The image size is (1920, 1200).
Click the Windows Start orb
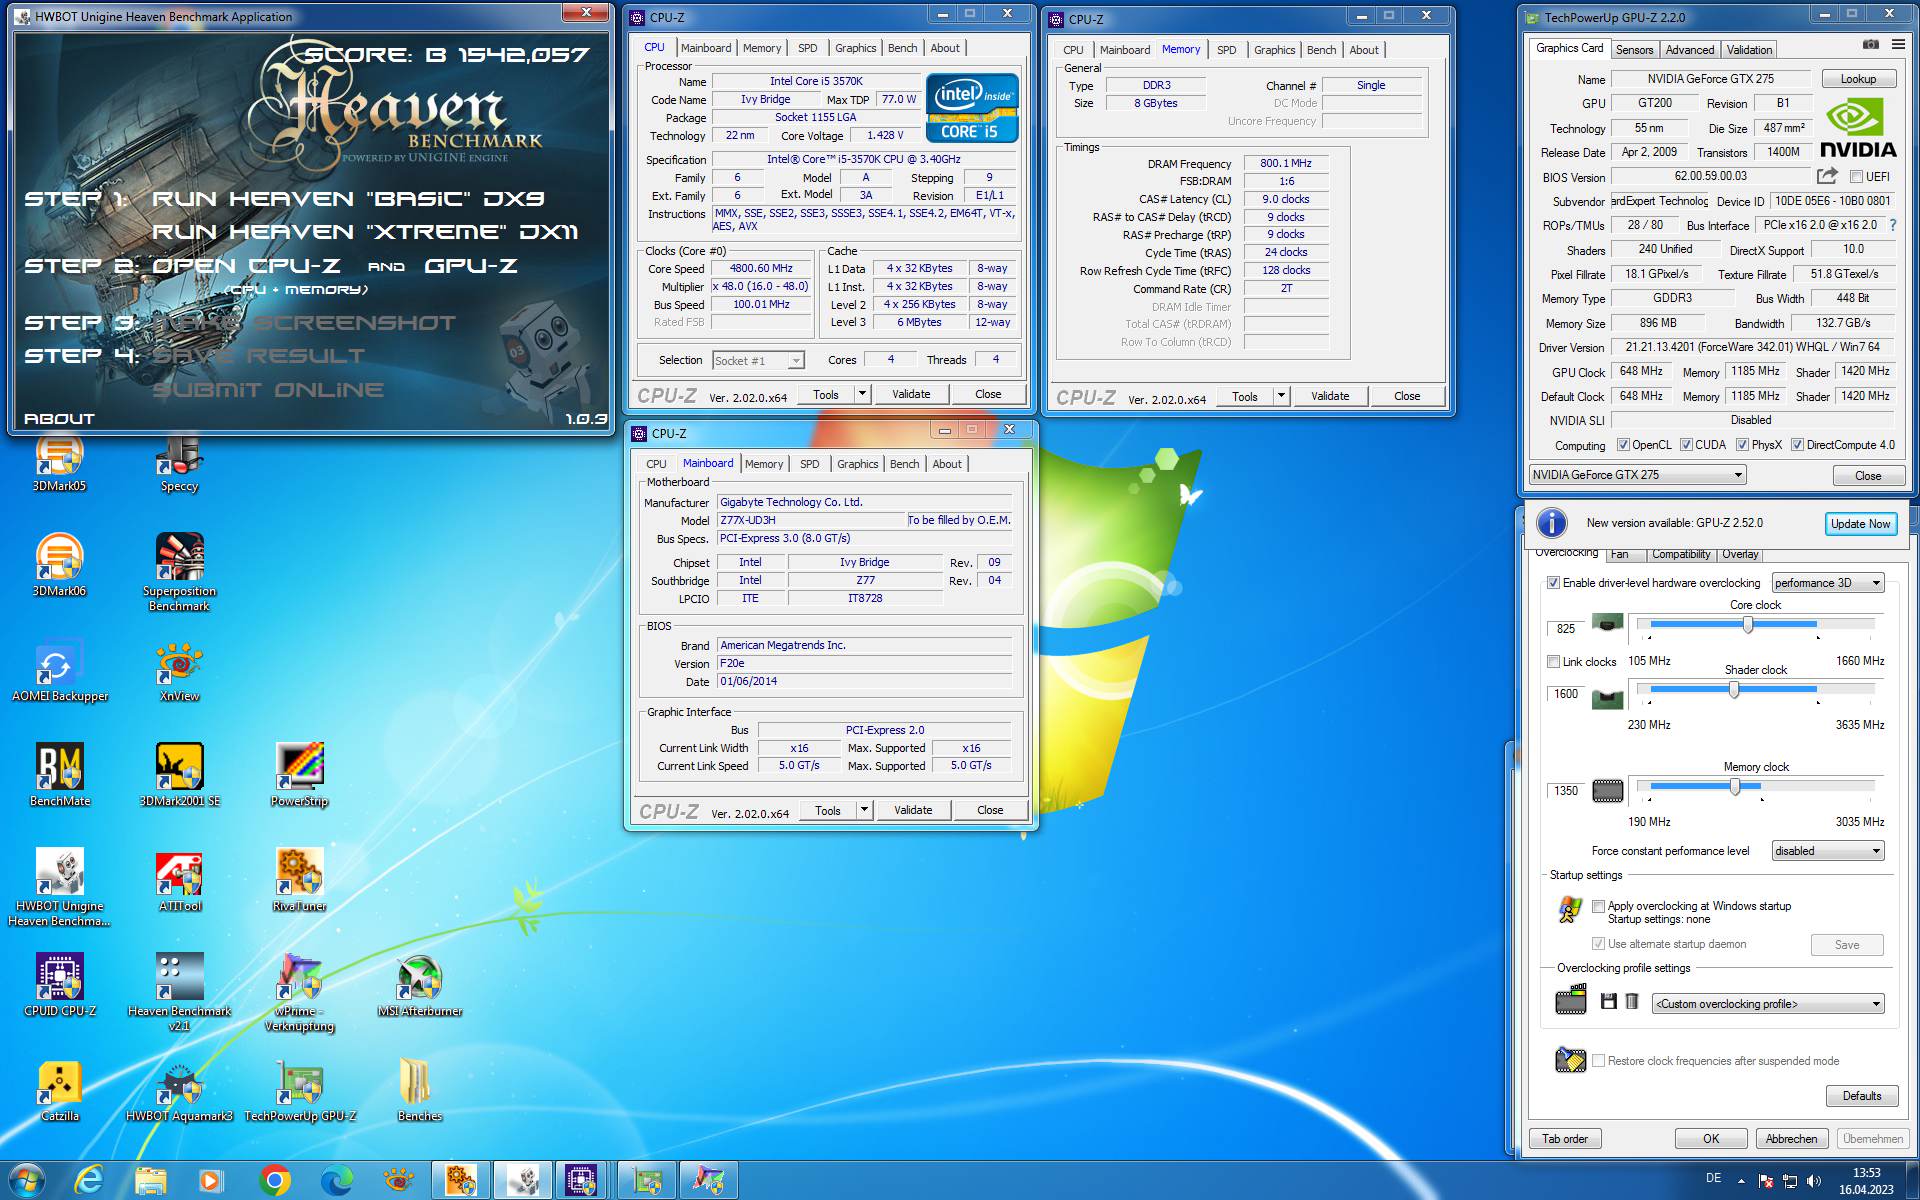click(x=26, y=1181)
